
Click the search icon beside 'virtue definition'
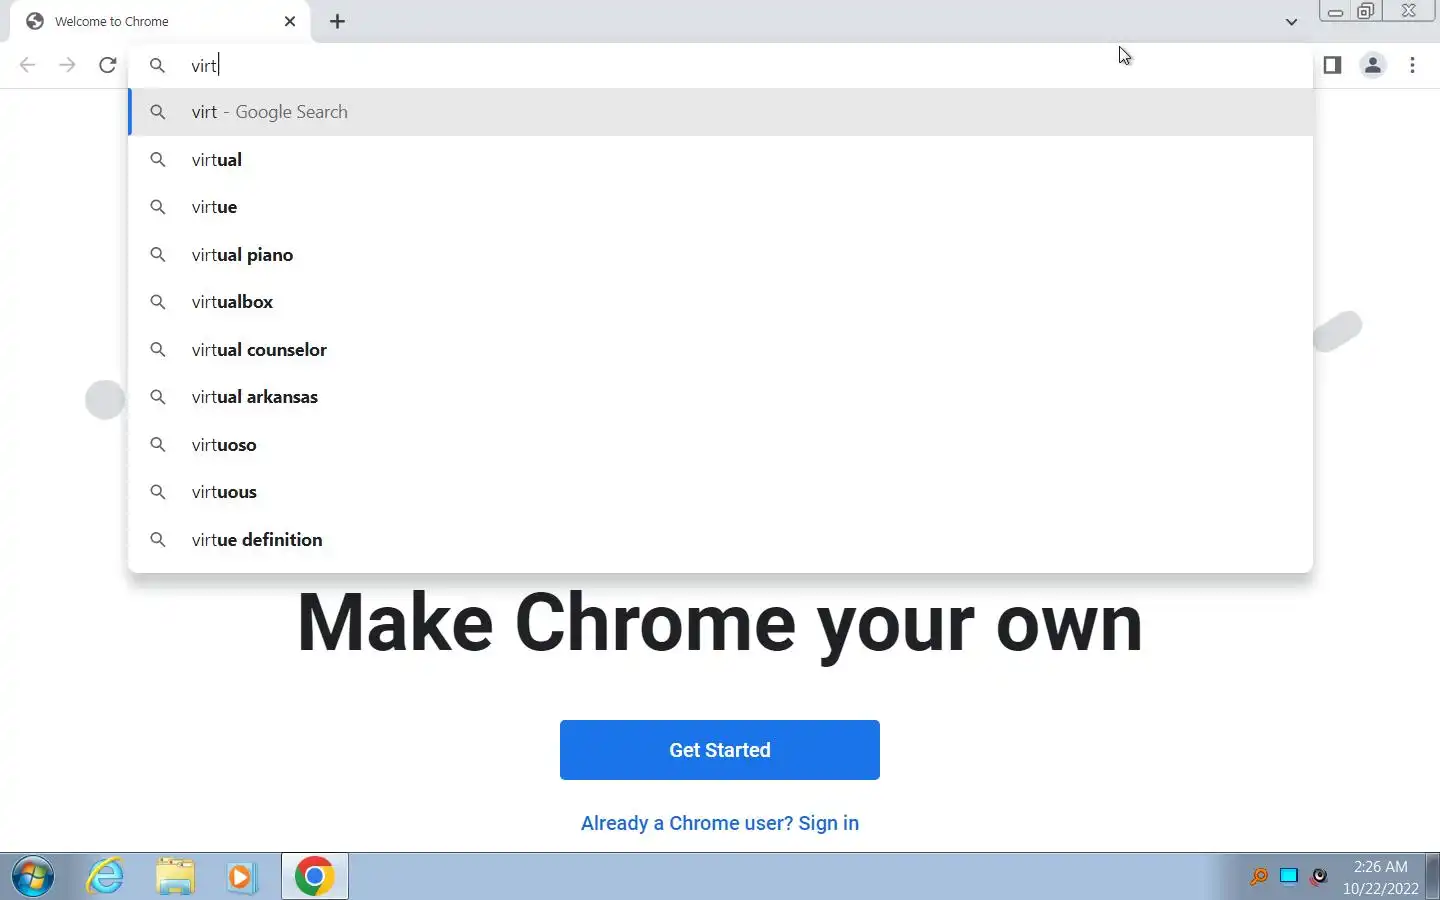click(x=157, y=540)
